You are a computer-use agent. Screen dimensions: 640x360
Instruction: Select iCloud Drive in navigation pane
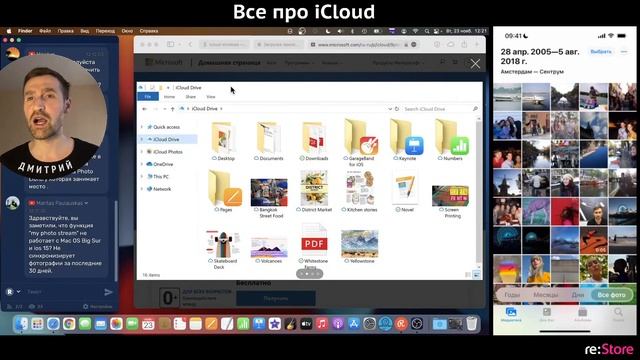point(166,139)
